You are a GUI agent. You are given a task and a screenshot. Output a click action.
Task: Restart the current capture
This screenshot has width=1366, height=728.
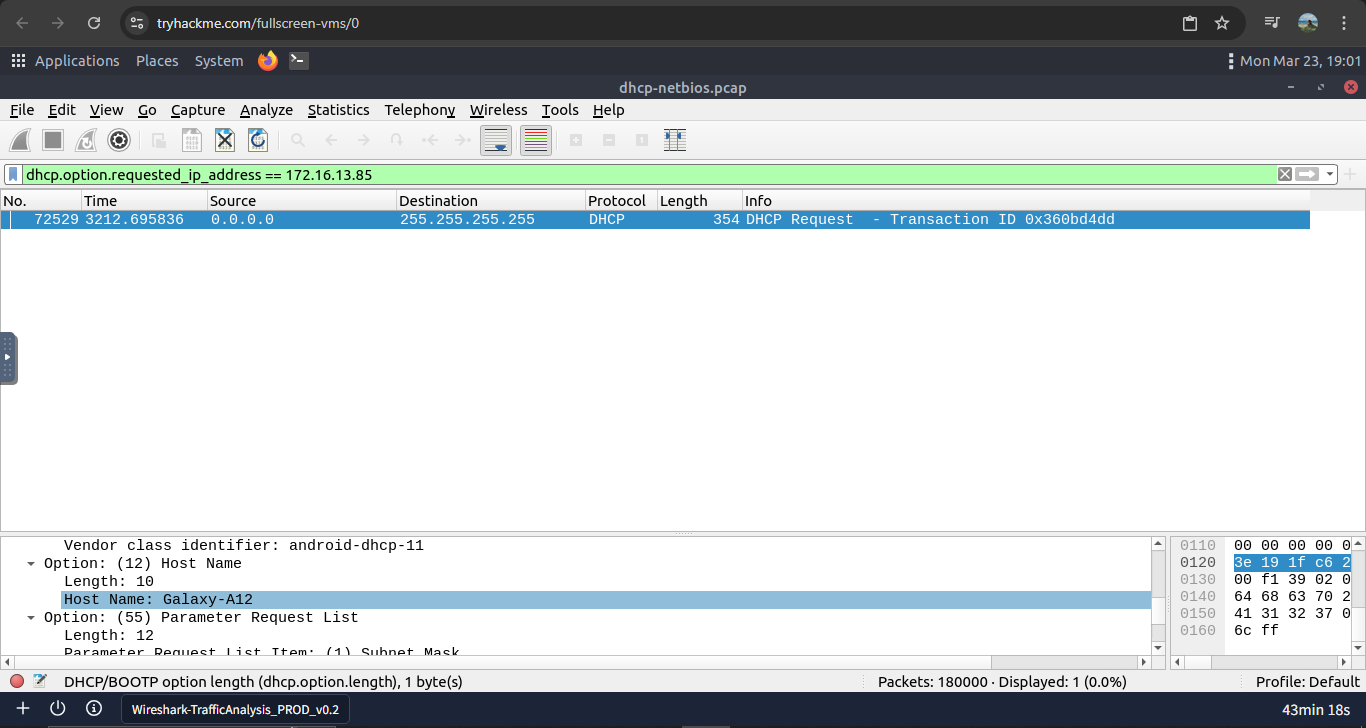[x=86, y=141]
